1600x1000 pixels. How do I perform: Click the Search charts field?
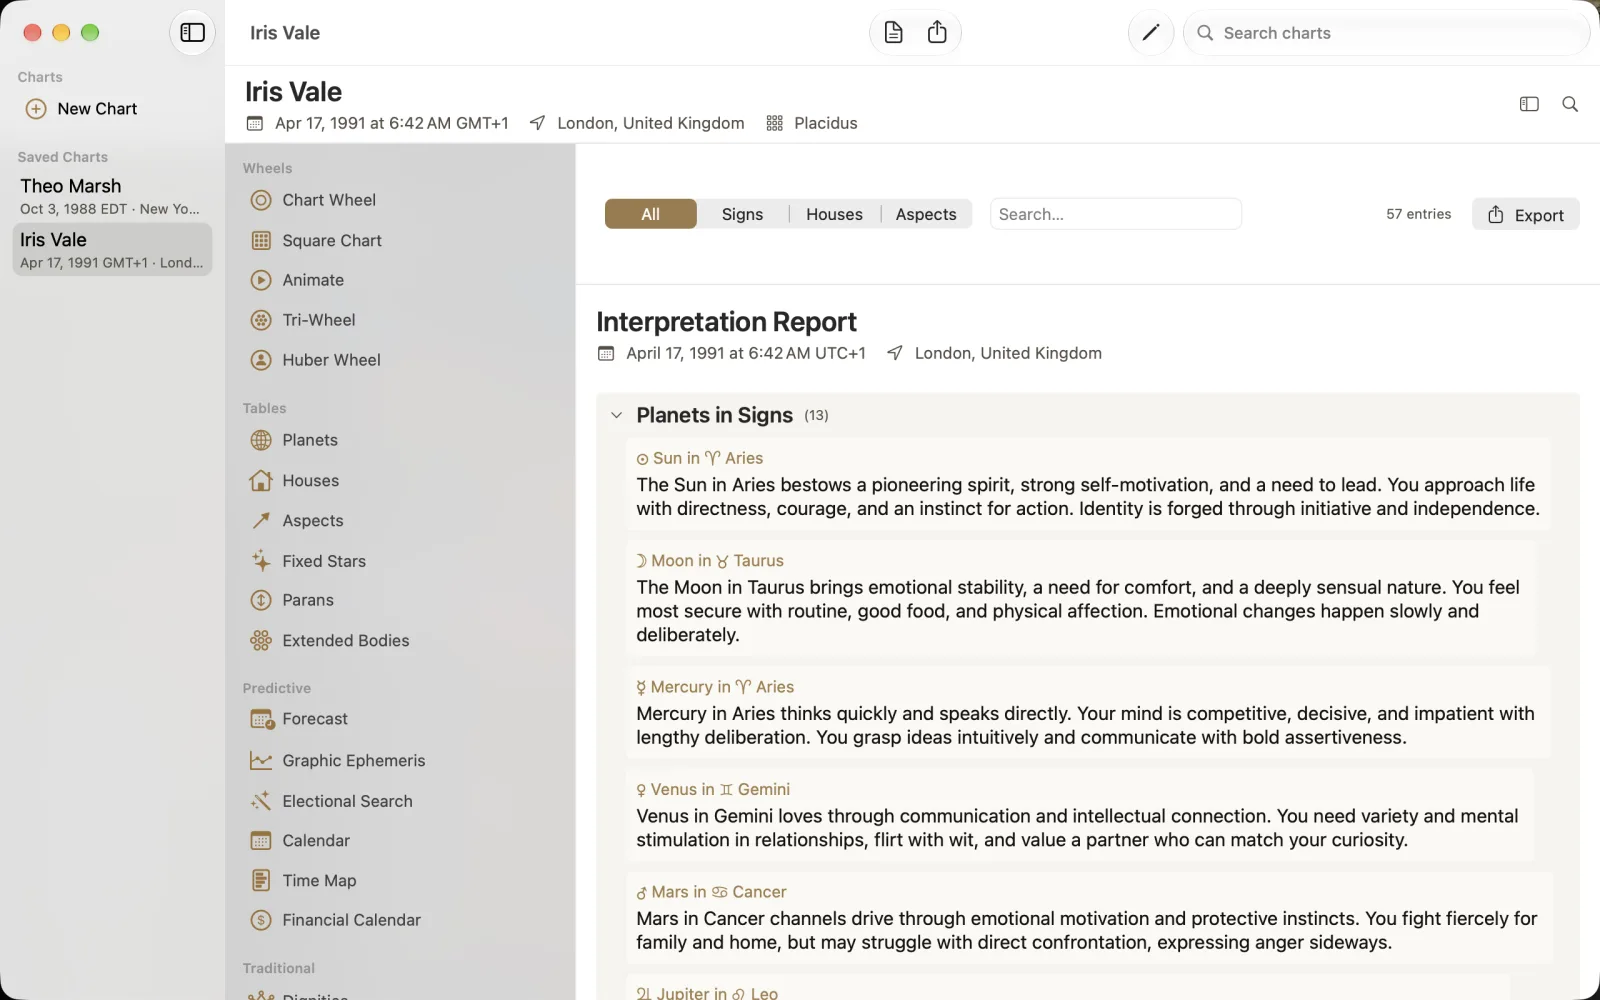pyautogui.click(x=1386, y=33)
